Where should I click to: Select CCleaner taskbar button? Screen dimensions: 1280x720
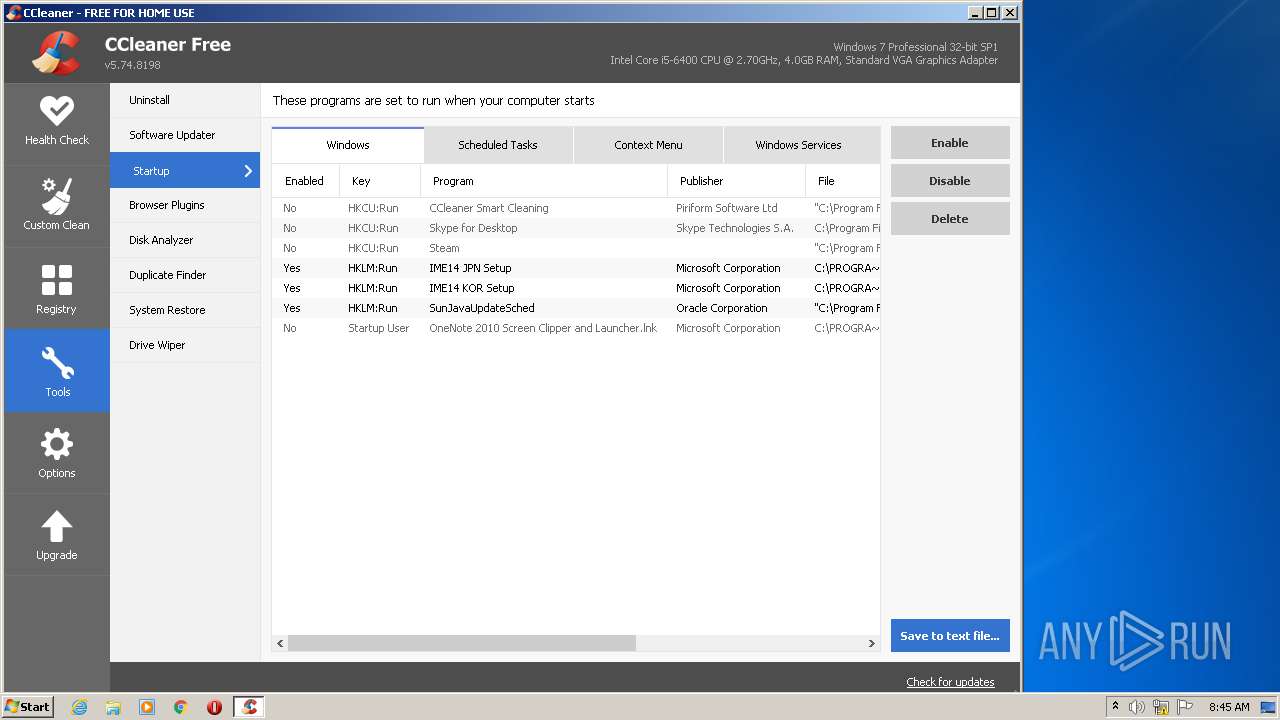[x=249, y=707]
